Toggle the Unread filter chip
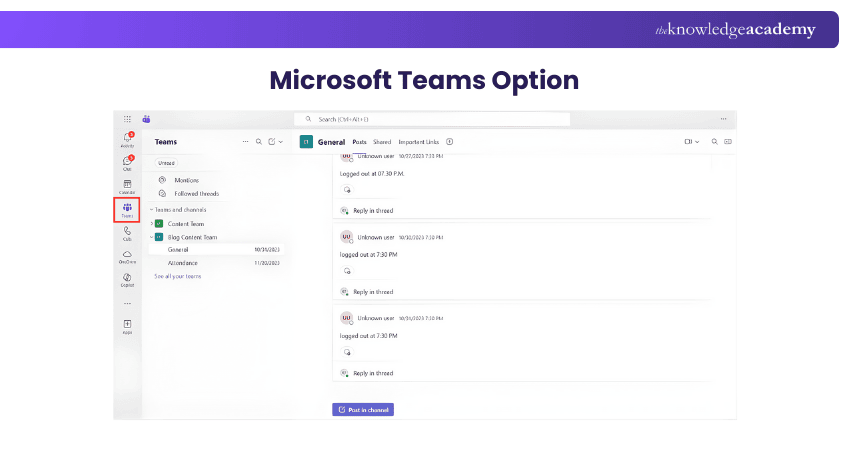 pyautogui.click(x=166, y=163)
